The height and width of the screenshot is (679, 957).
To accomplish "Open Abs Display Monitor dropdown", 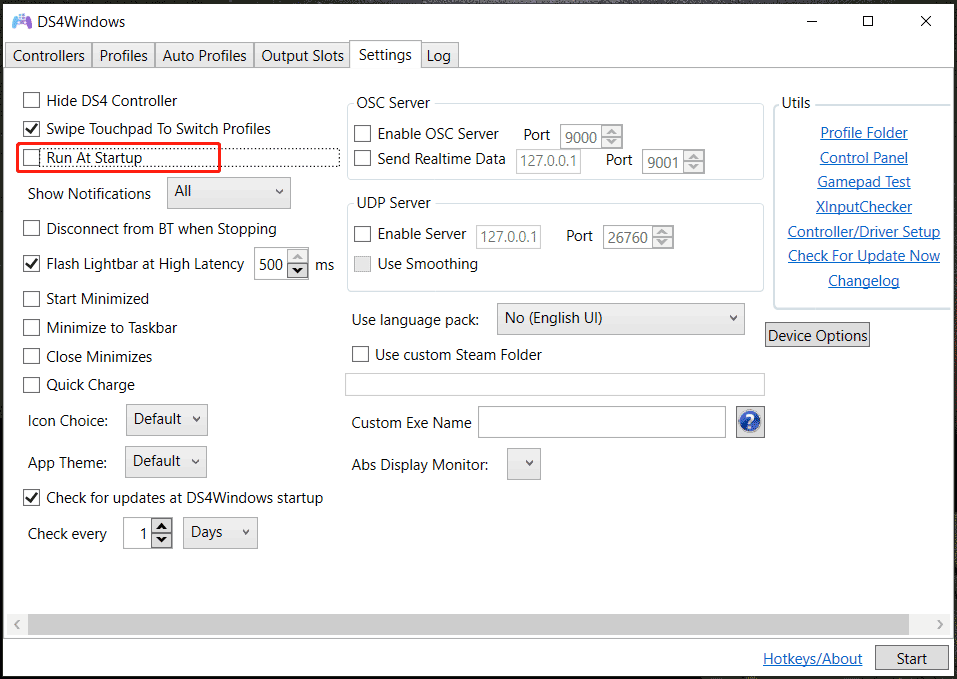I will [524, 464].
